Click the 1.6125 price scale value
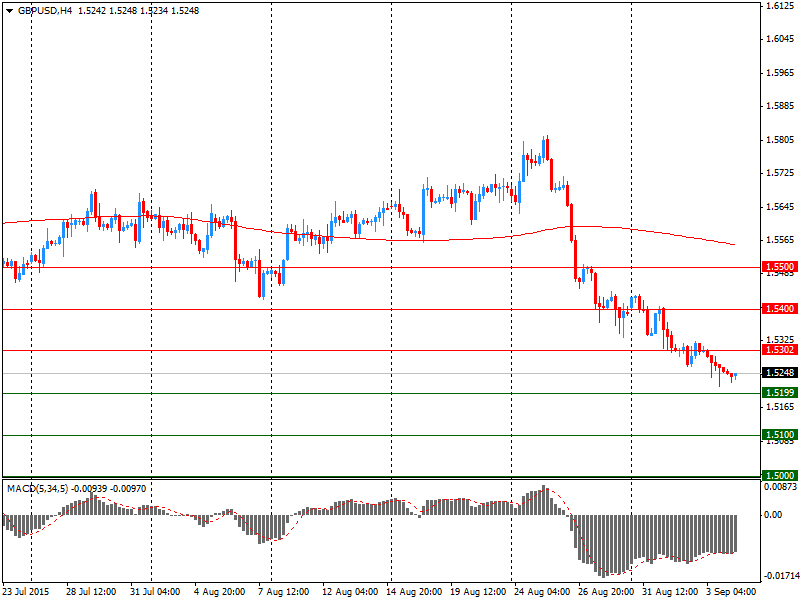The height and width of the screenshot is (600, 800). coord(780,6)
